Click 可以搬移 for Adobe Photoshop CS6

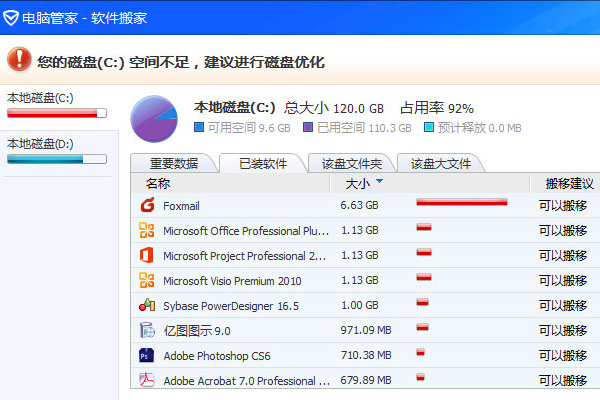[563, 356]
